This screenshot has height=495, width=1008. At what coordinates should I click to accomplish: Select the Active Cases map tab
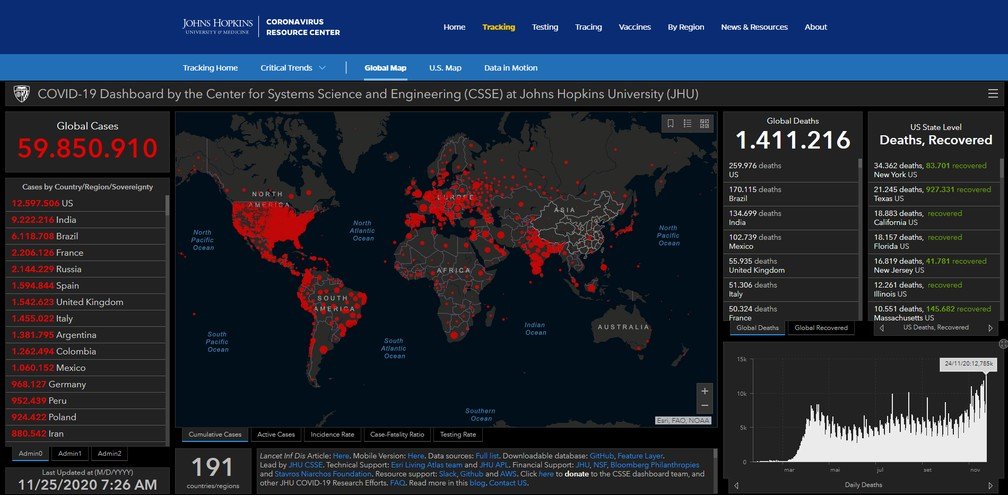coord(276,435)
